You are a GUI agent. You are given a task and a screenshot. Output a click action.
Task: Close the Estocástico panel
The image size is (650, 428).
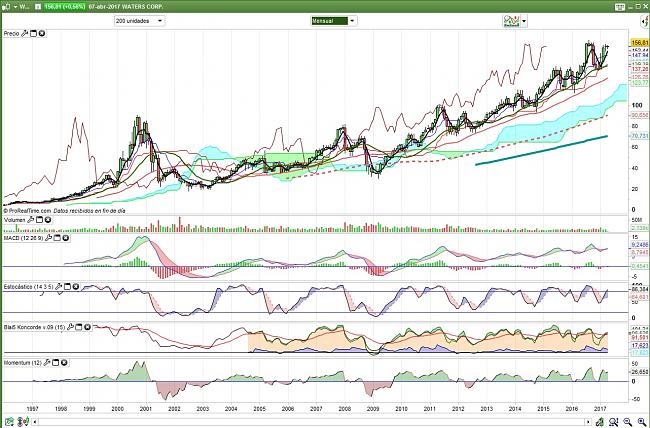tap(76, 287)
